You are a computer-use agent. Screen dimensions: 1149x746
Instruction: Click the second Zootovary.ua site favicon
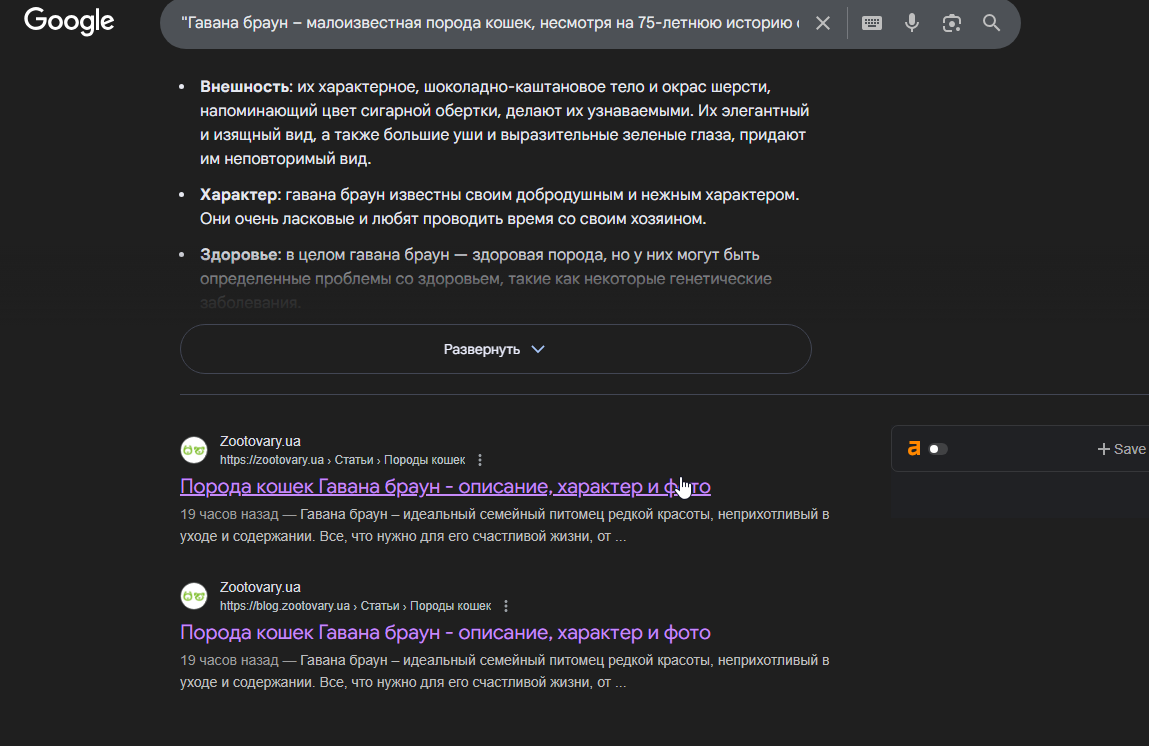point(194,596)
